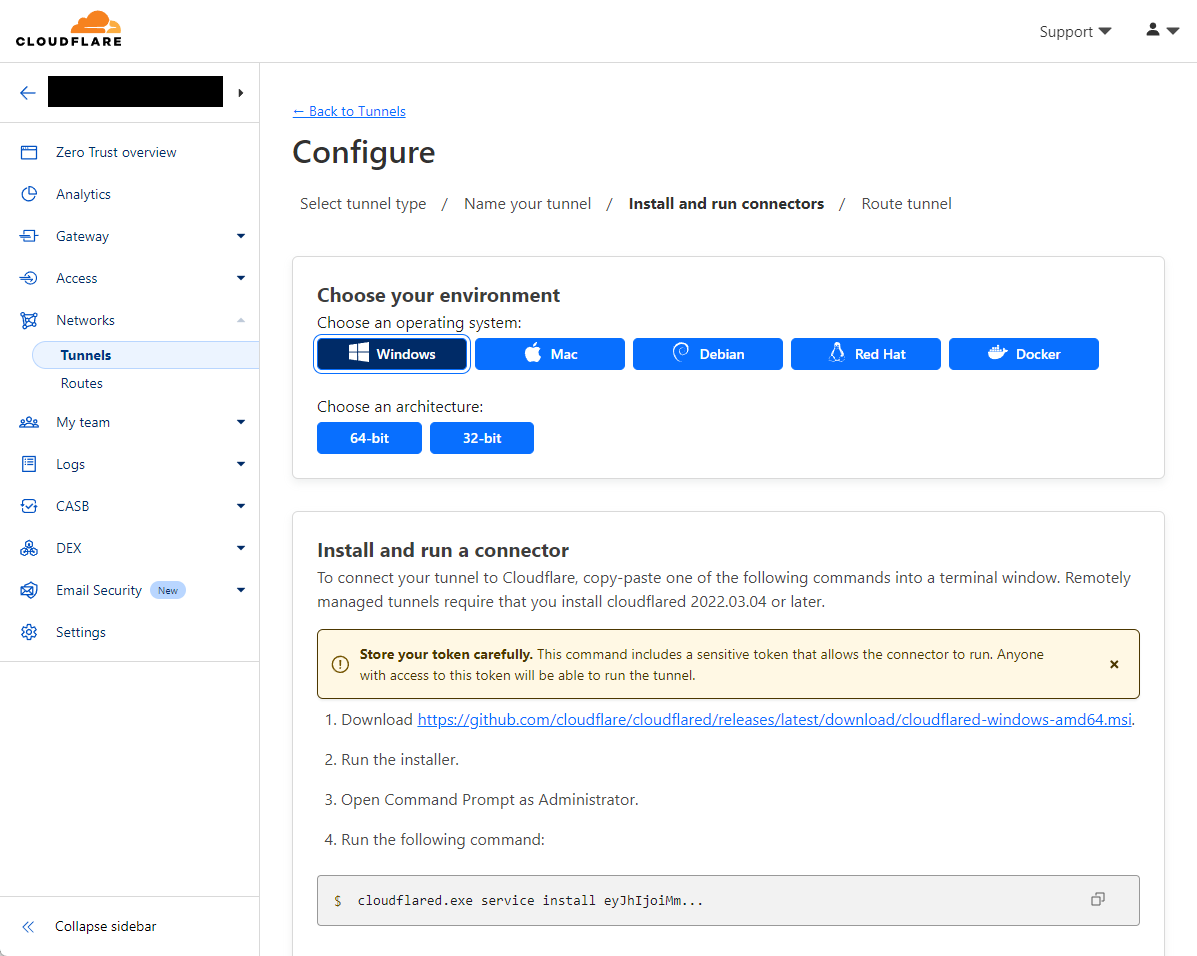The height and width of the screenshot is (956, 1197).
Task: Click the cloudflared.exe service install command box
Action: [x=728, y=900]
